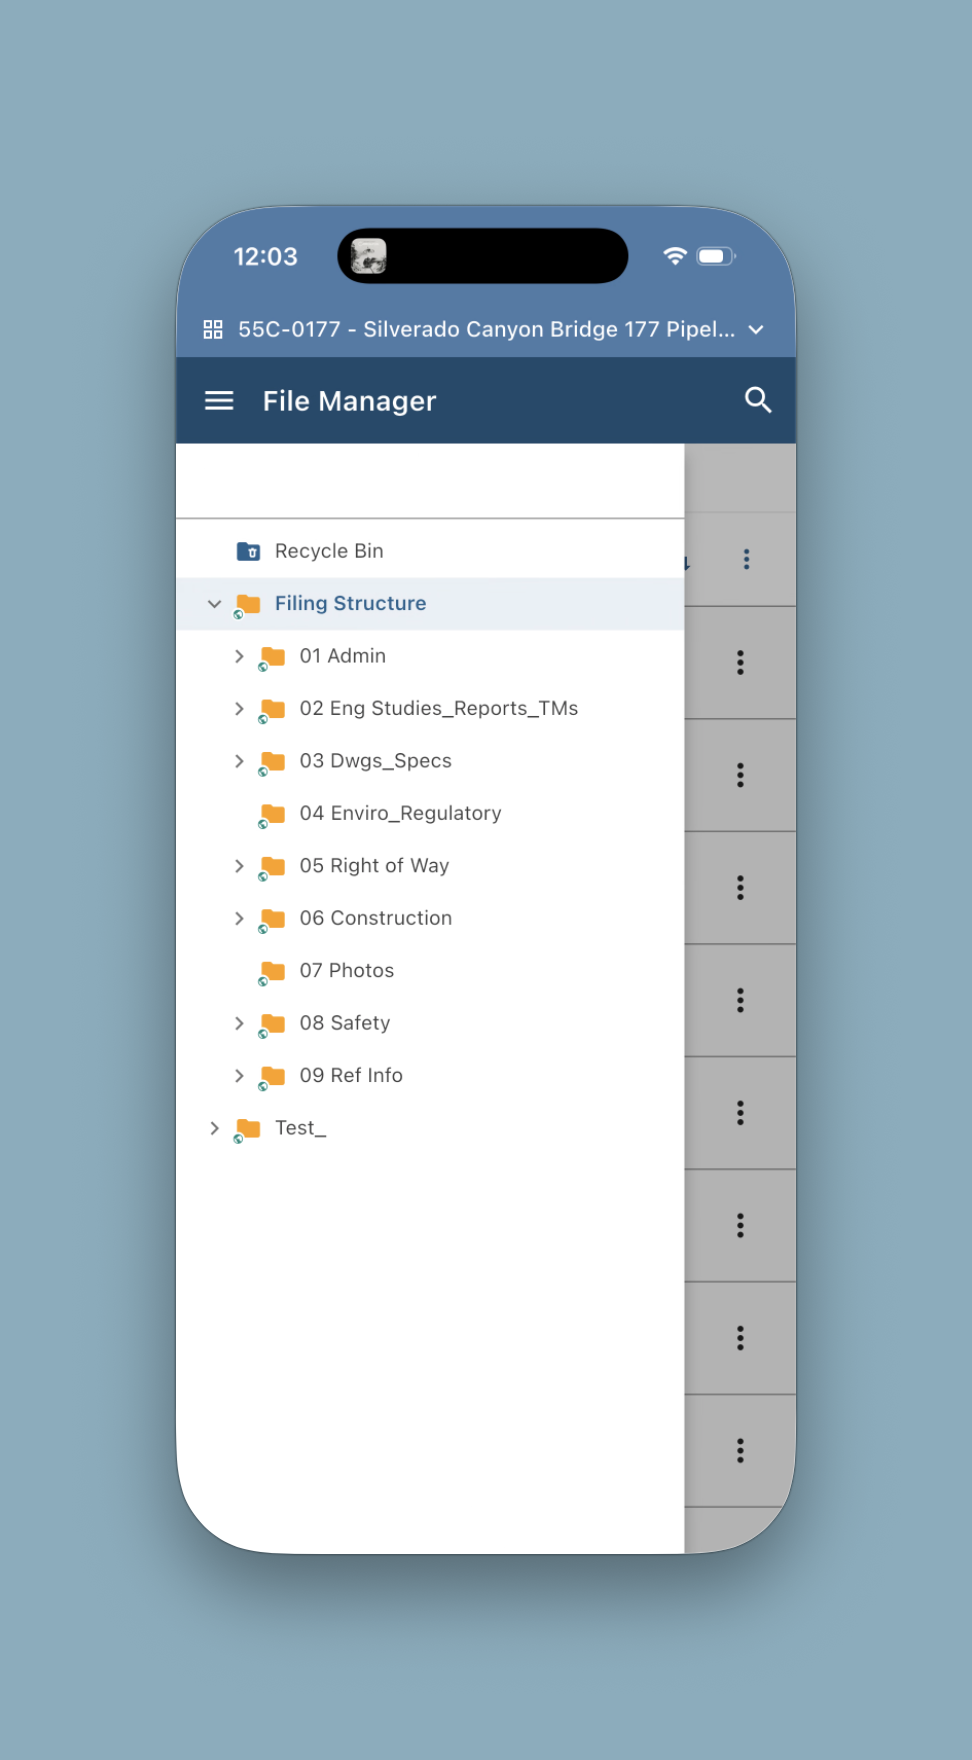Click the File Manager title

[350, 401]
